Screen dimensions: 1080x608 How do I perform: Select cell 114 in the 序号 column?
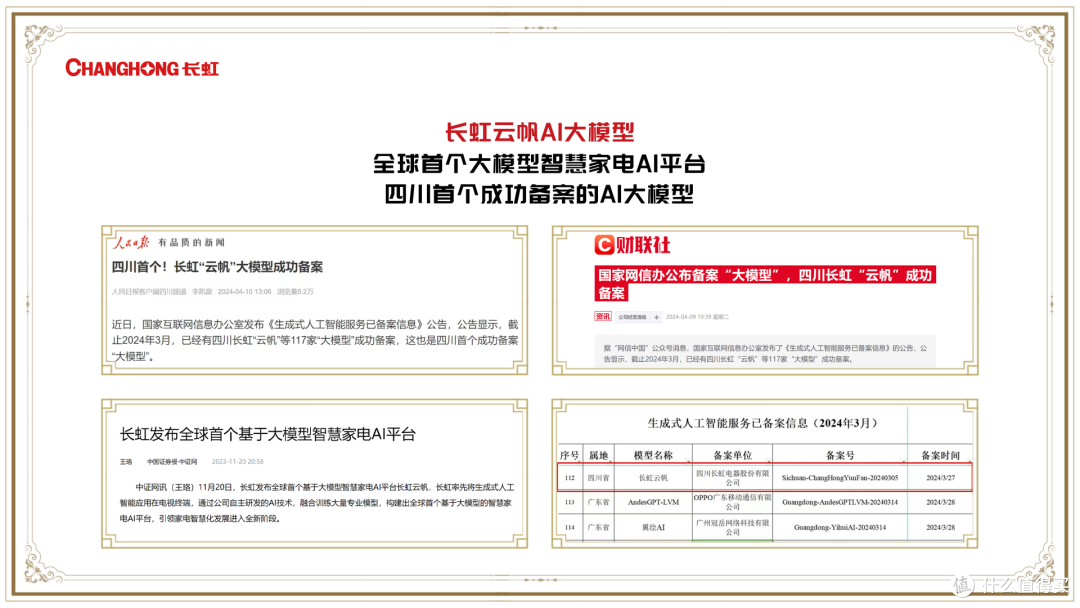[570, 527]
